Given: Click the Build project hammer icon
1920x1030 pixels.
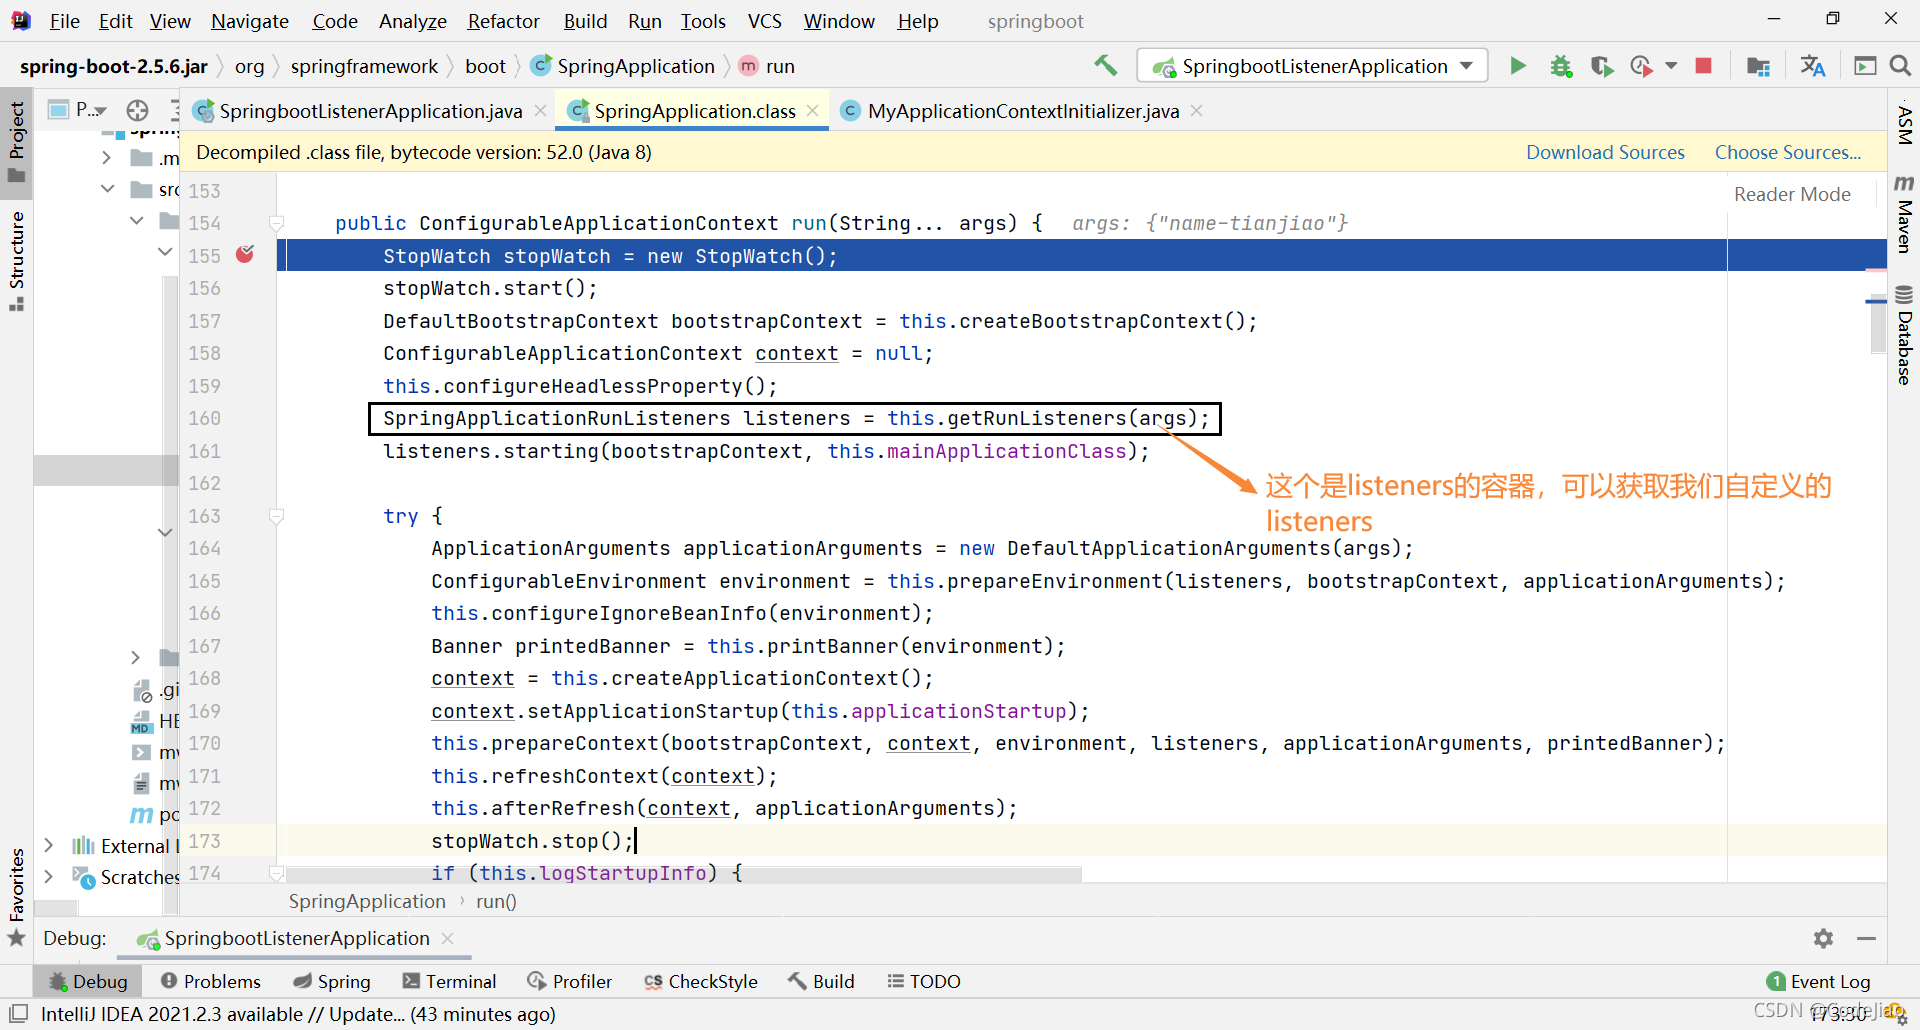Looking at the screenshot, I should click(x=1105, y=66).
